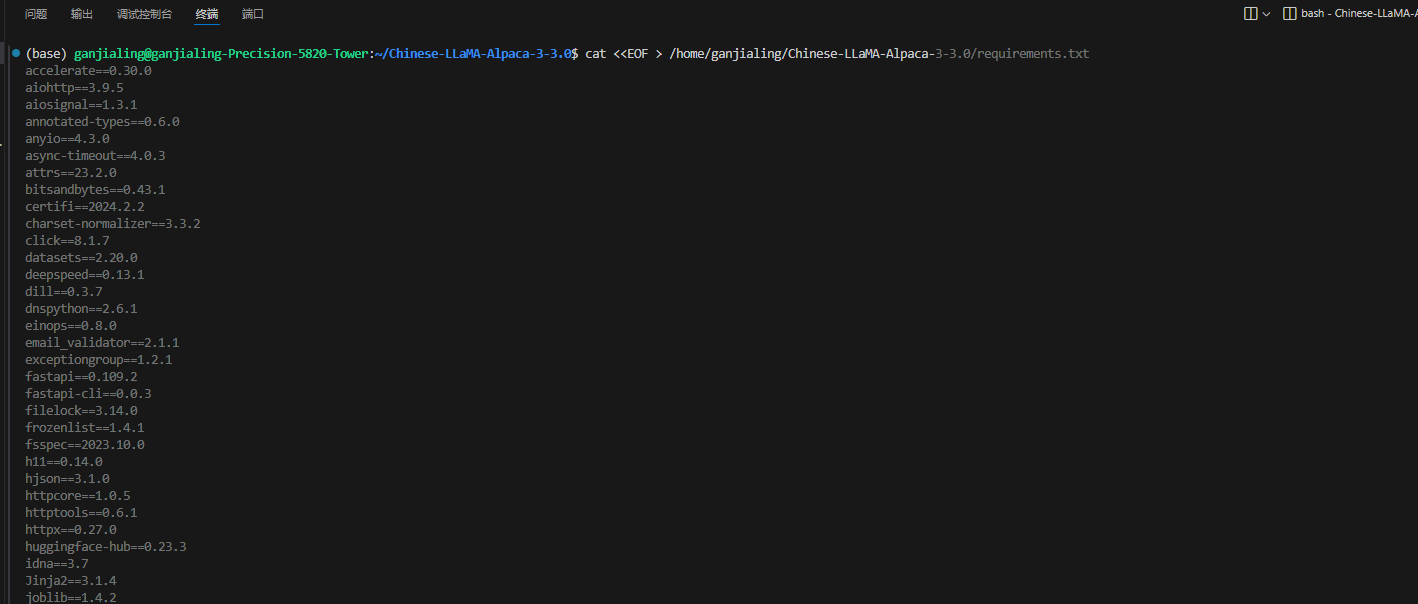Click the line aiohttp==3.9.5
Viewport: 1418px width, 604px height.
[x=74, y=88]
